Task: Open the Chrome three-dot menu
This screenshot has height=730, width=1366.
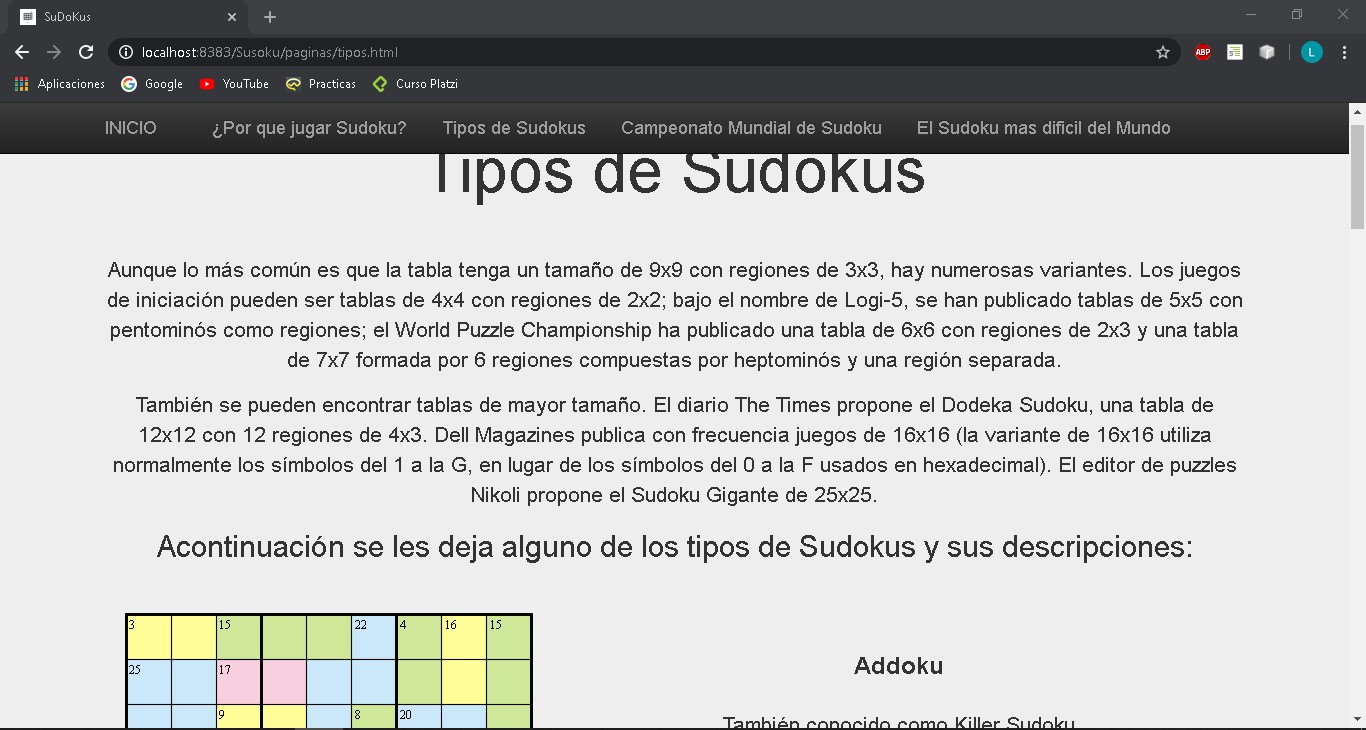Action: point(1343,52)
